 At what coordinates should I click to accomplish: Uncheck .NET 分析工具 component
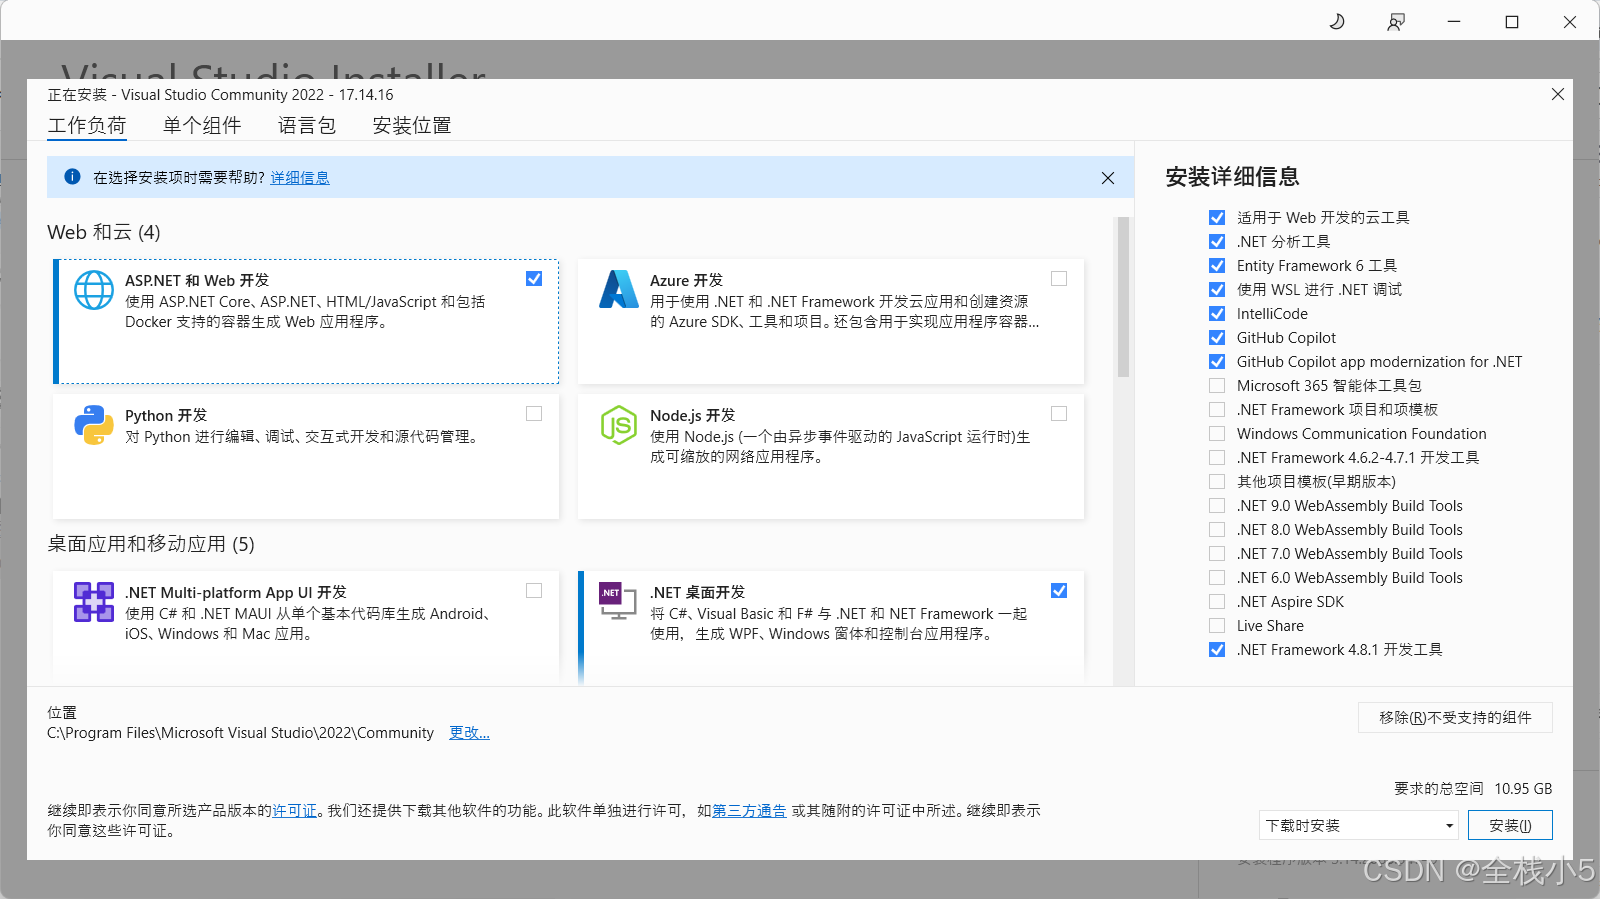pyautogui.click(x=1217, y=241)
